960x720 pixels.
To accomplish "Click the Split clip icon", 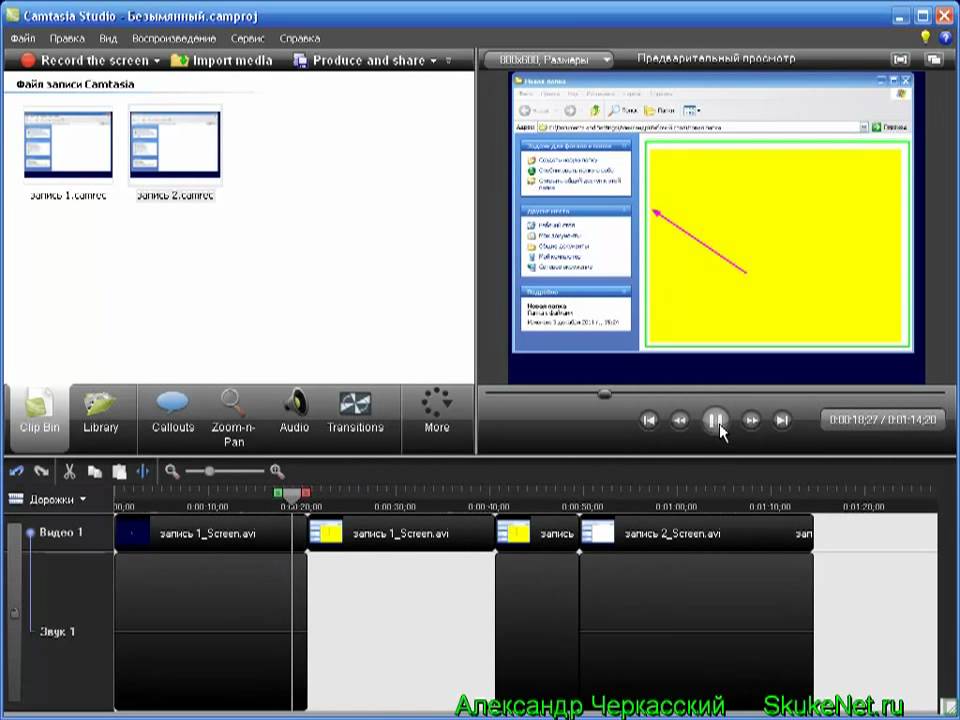I will (143, 471).
